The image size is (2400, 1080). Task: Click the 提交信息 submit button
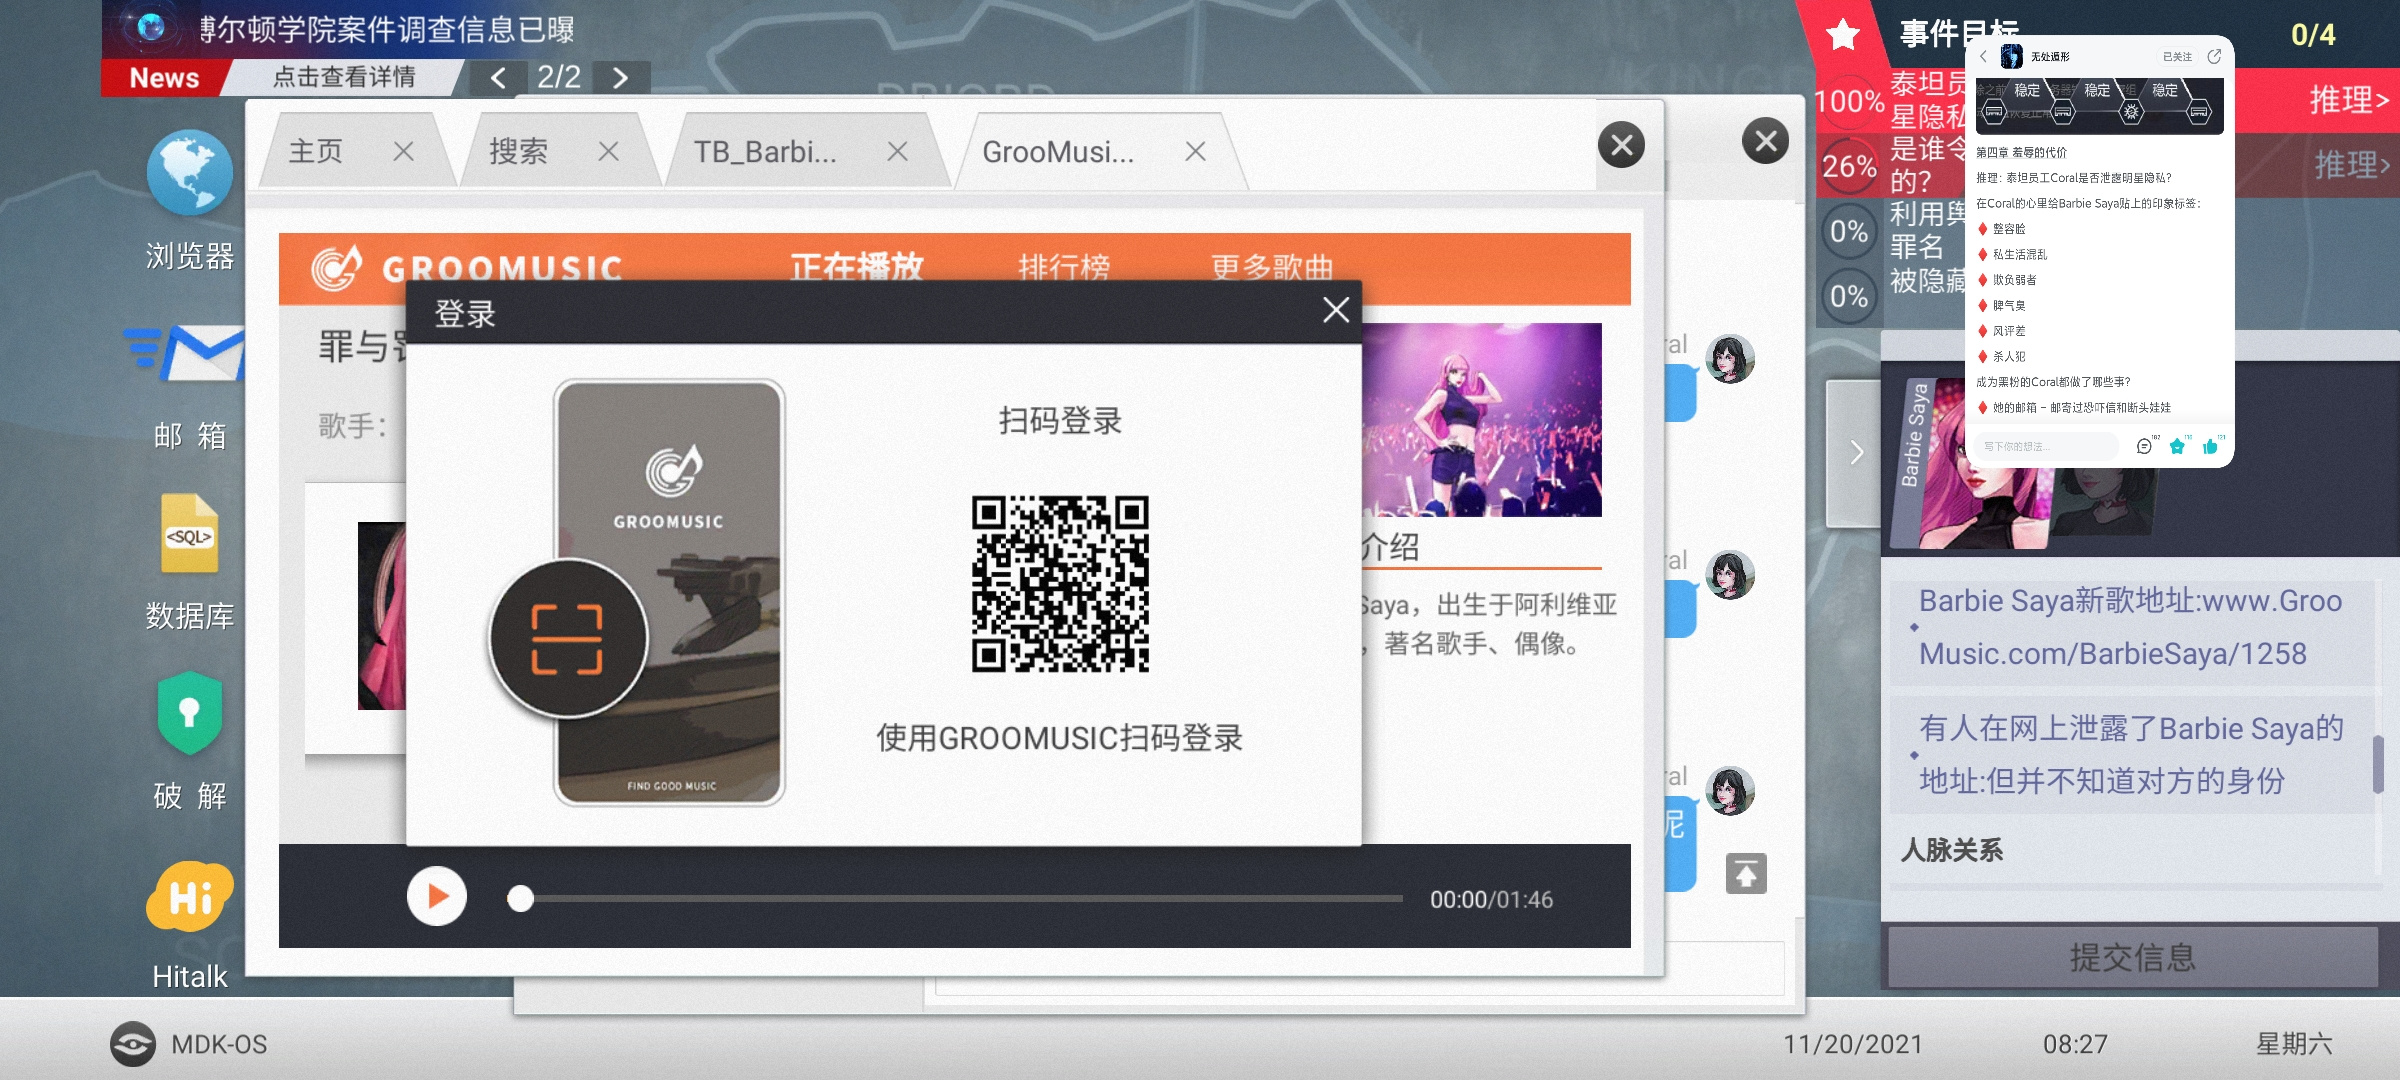(x=2132, y=957)
